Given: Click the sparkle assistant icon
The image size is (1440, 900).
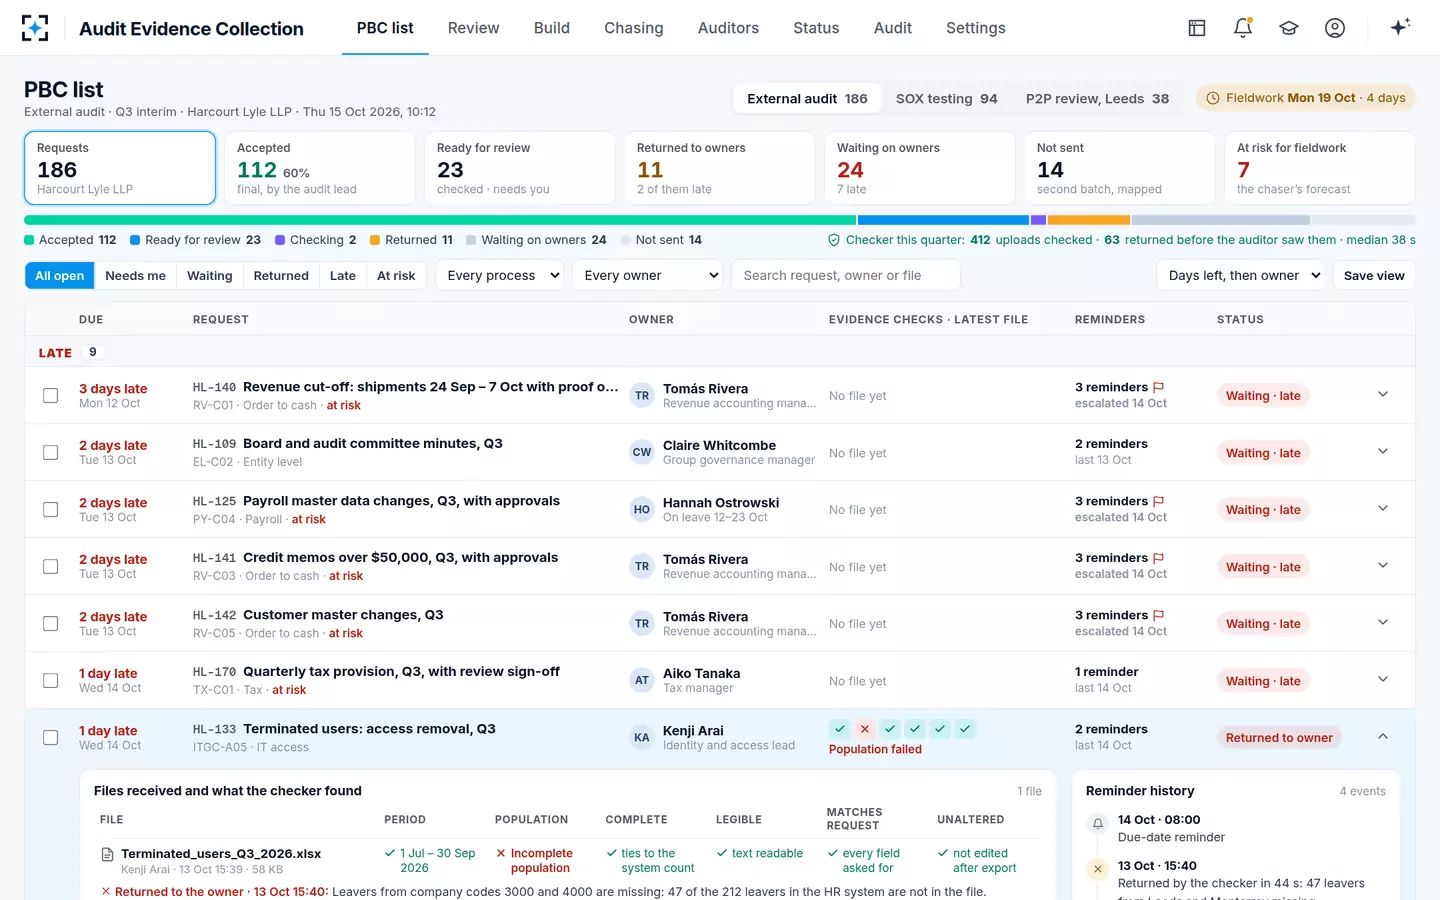Looking at the screenshot, I should (x=1400, y=27).
